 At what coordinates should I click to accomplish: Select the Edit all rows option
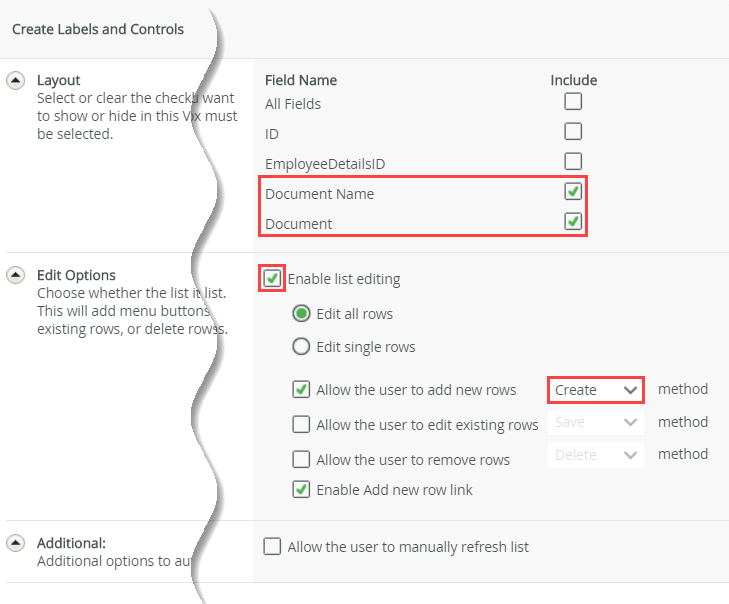pyautogui.click(x=300, y=314)
